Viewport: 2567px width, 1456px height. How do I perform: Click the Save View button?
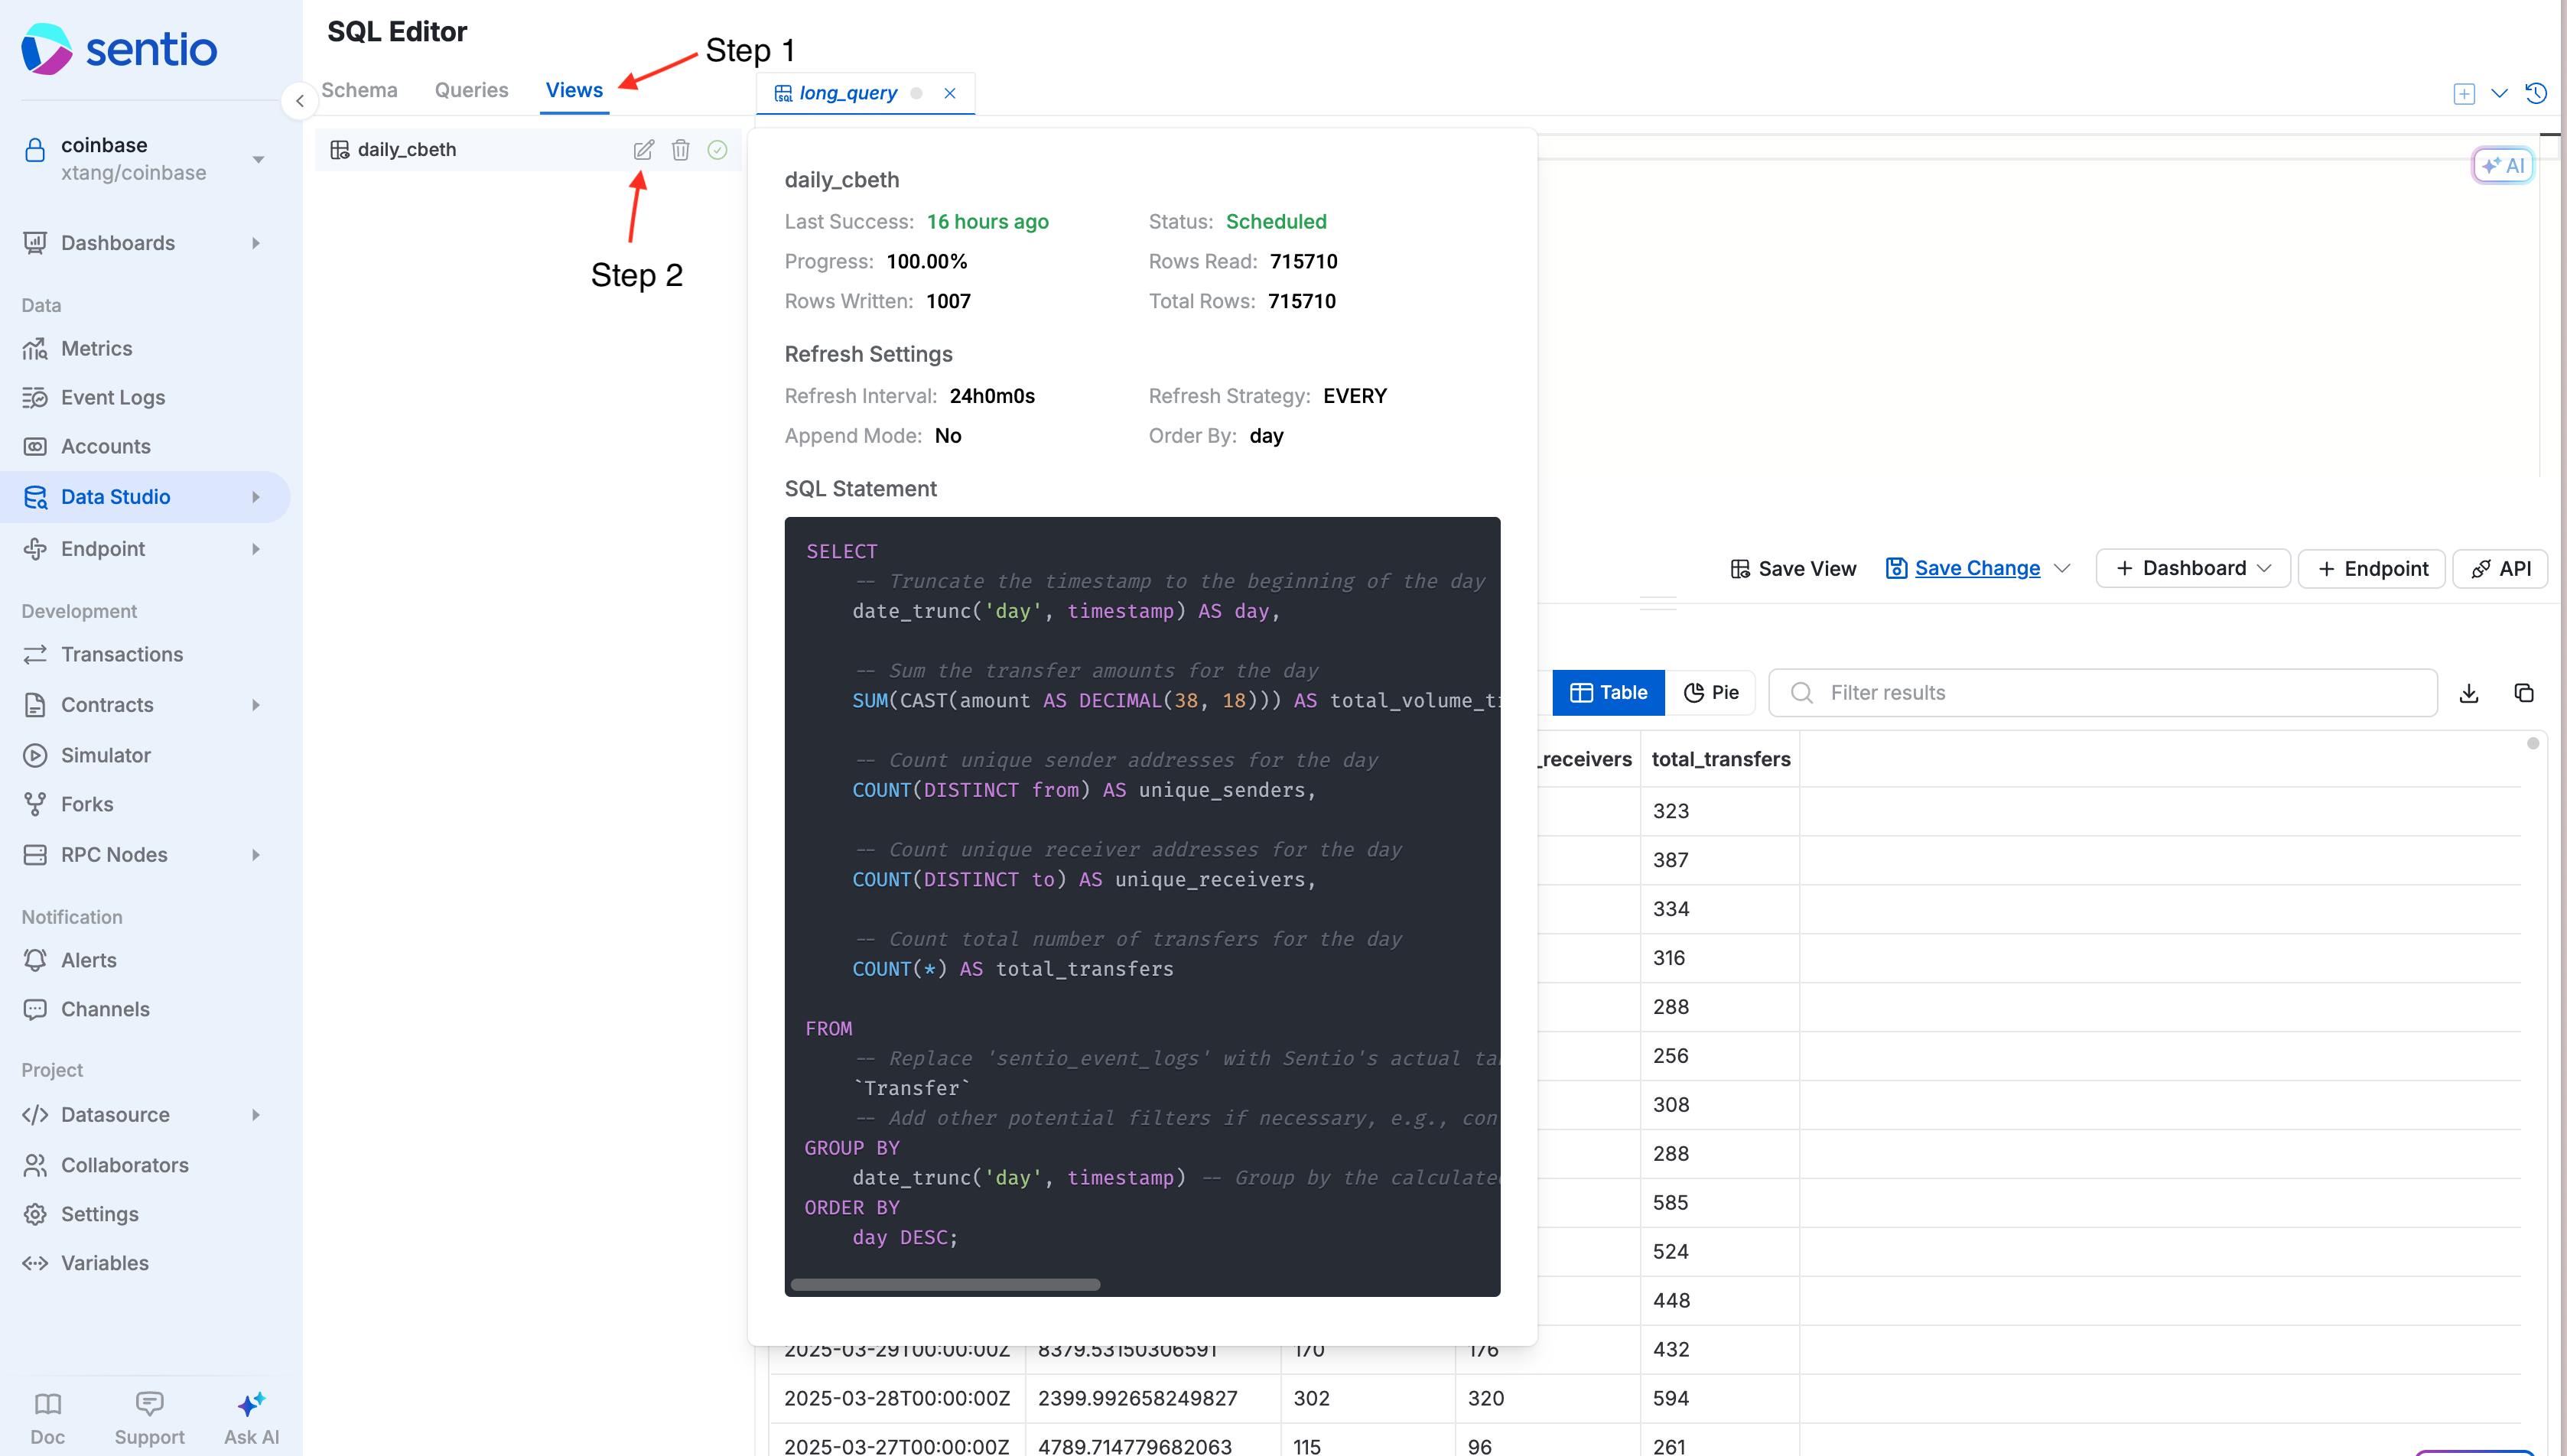(1793, 569)
